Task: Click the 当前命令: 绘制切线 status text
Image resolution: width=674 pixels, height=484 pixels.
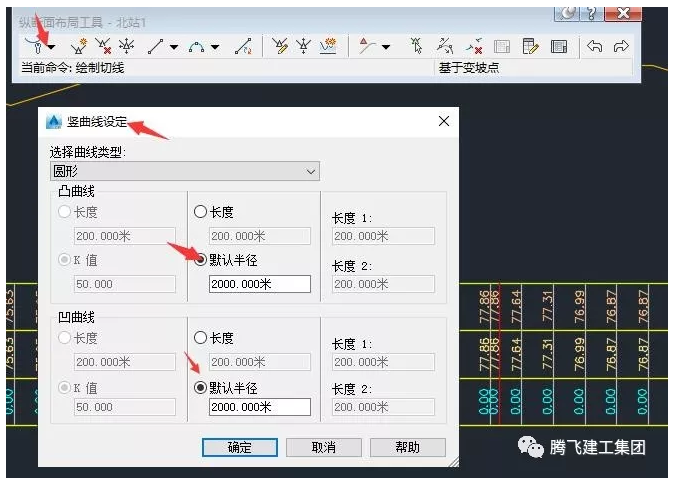Action: pyautogui.click(x=73, y=68)
